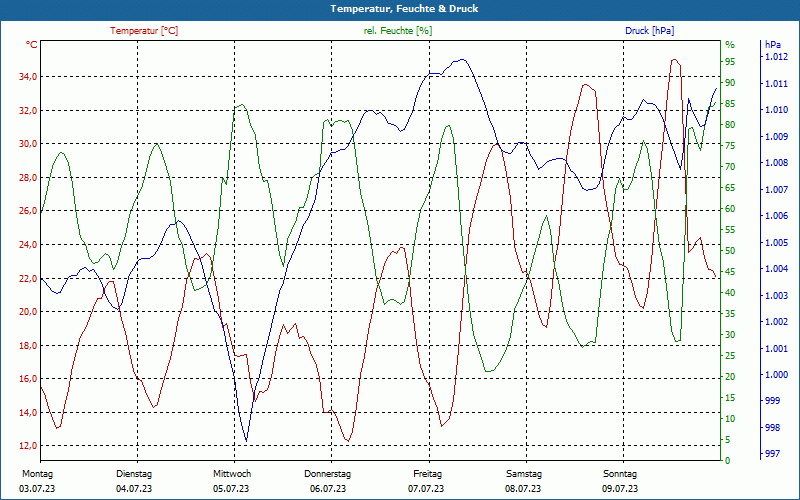Click the 75 humidity axis value

730,146
